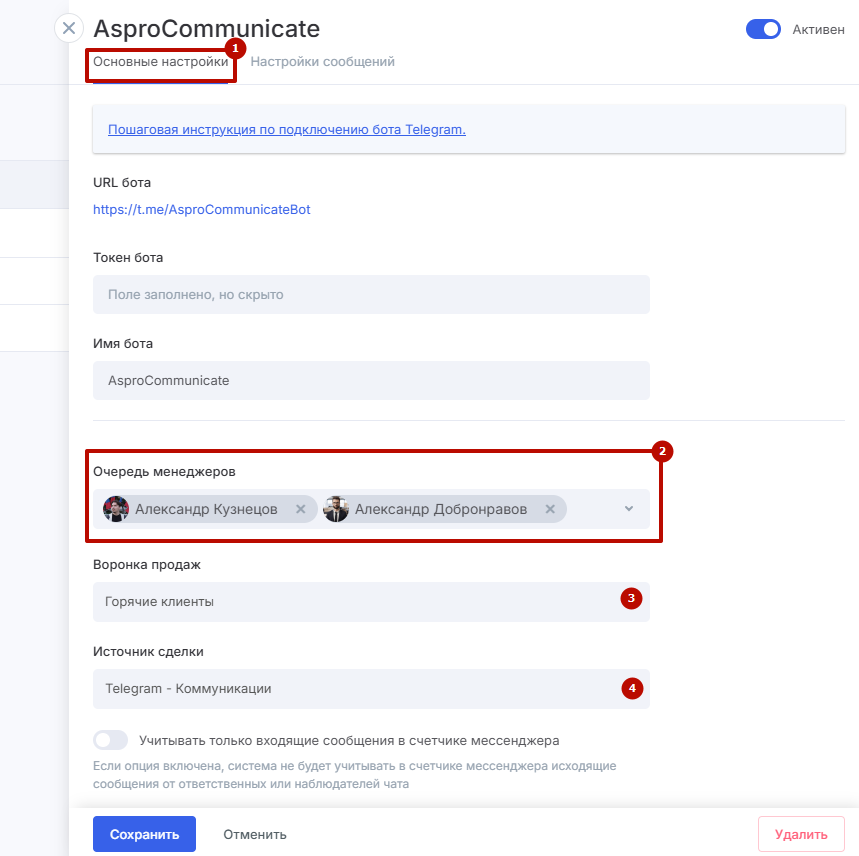Open the Настройки сообщений tab
Viewport: 859px width, 856px height.
[x=322, y=62]
